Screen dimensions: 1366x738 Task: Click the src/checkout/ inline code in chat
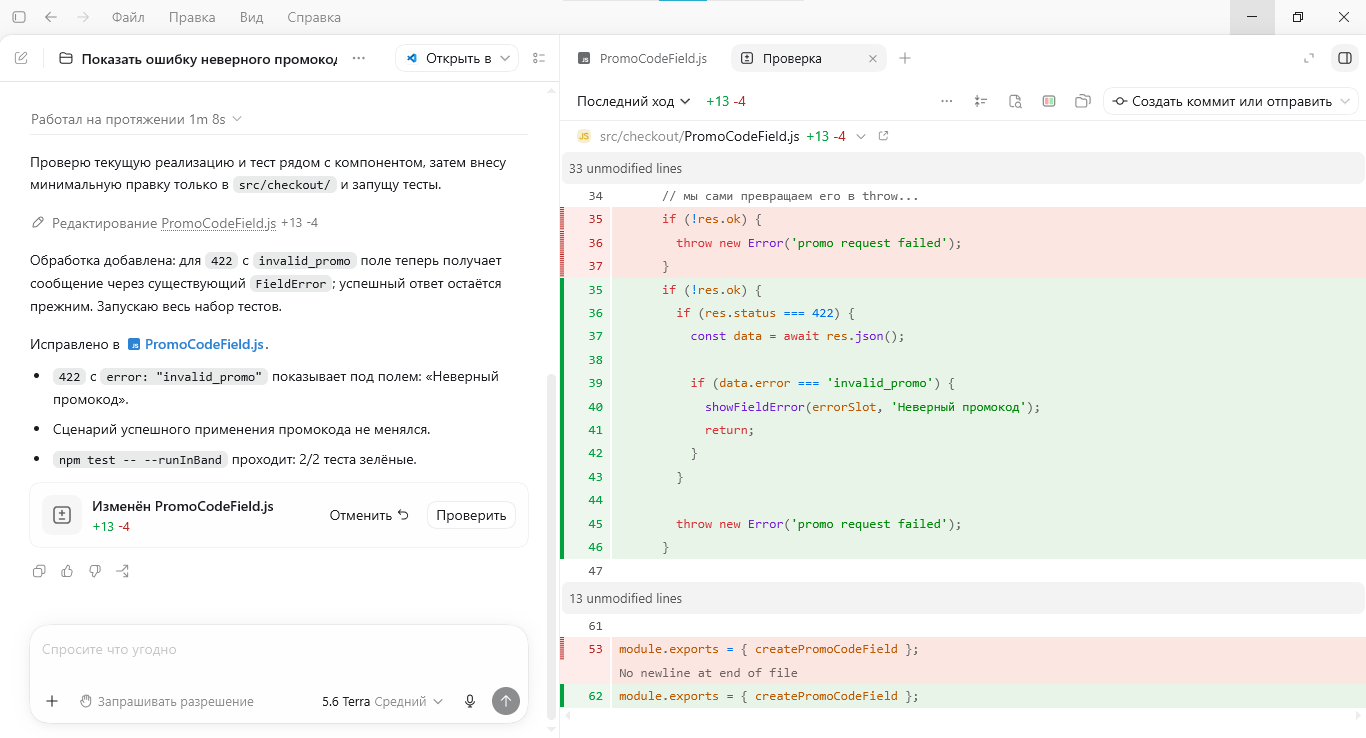[284, 185]
